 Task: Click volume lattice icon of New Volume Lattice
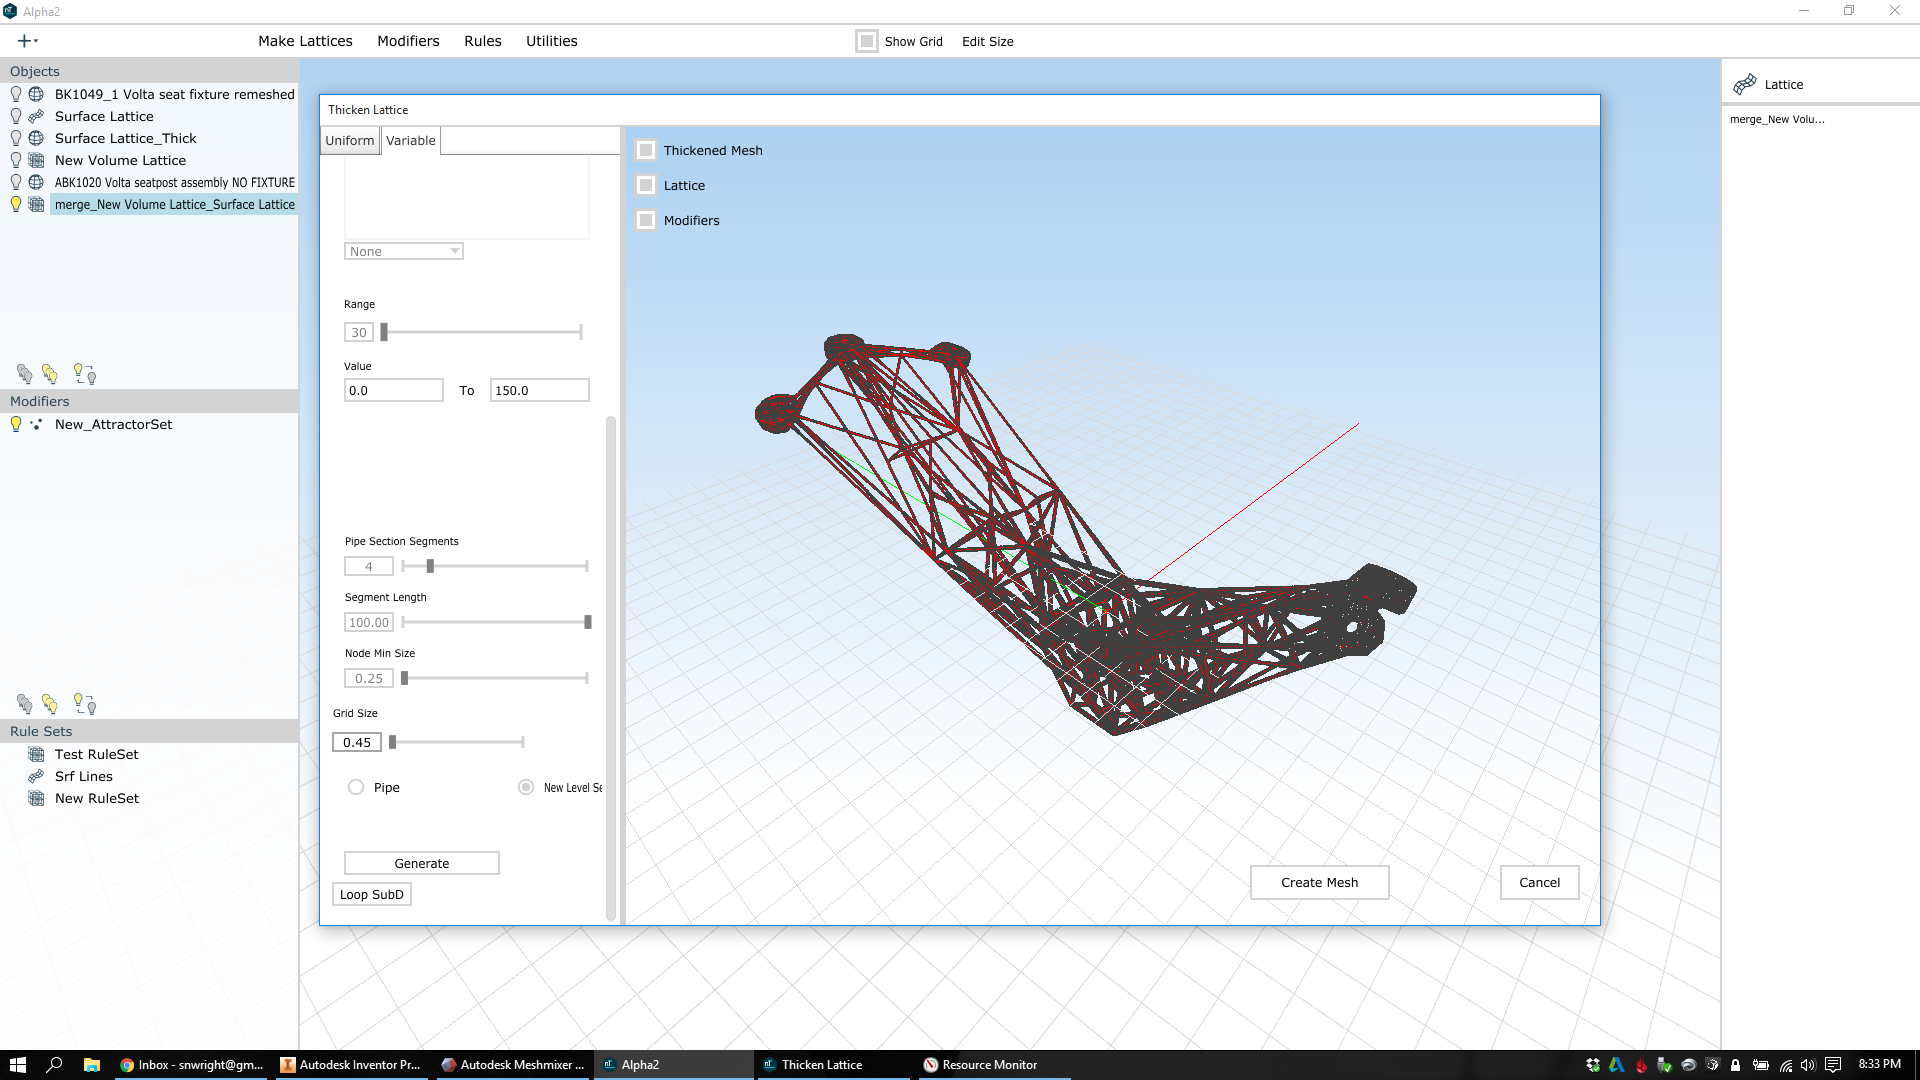coord(36,160)
